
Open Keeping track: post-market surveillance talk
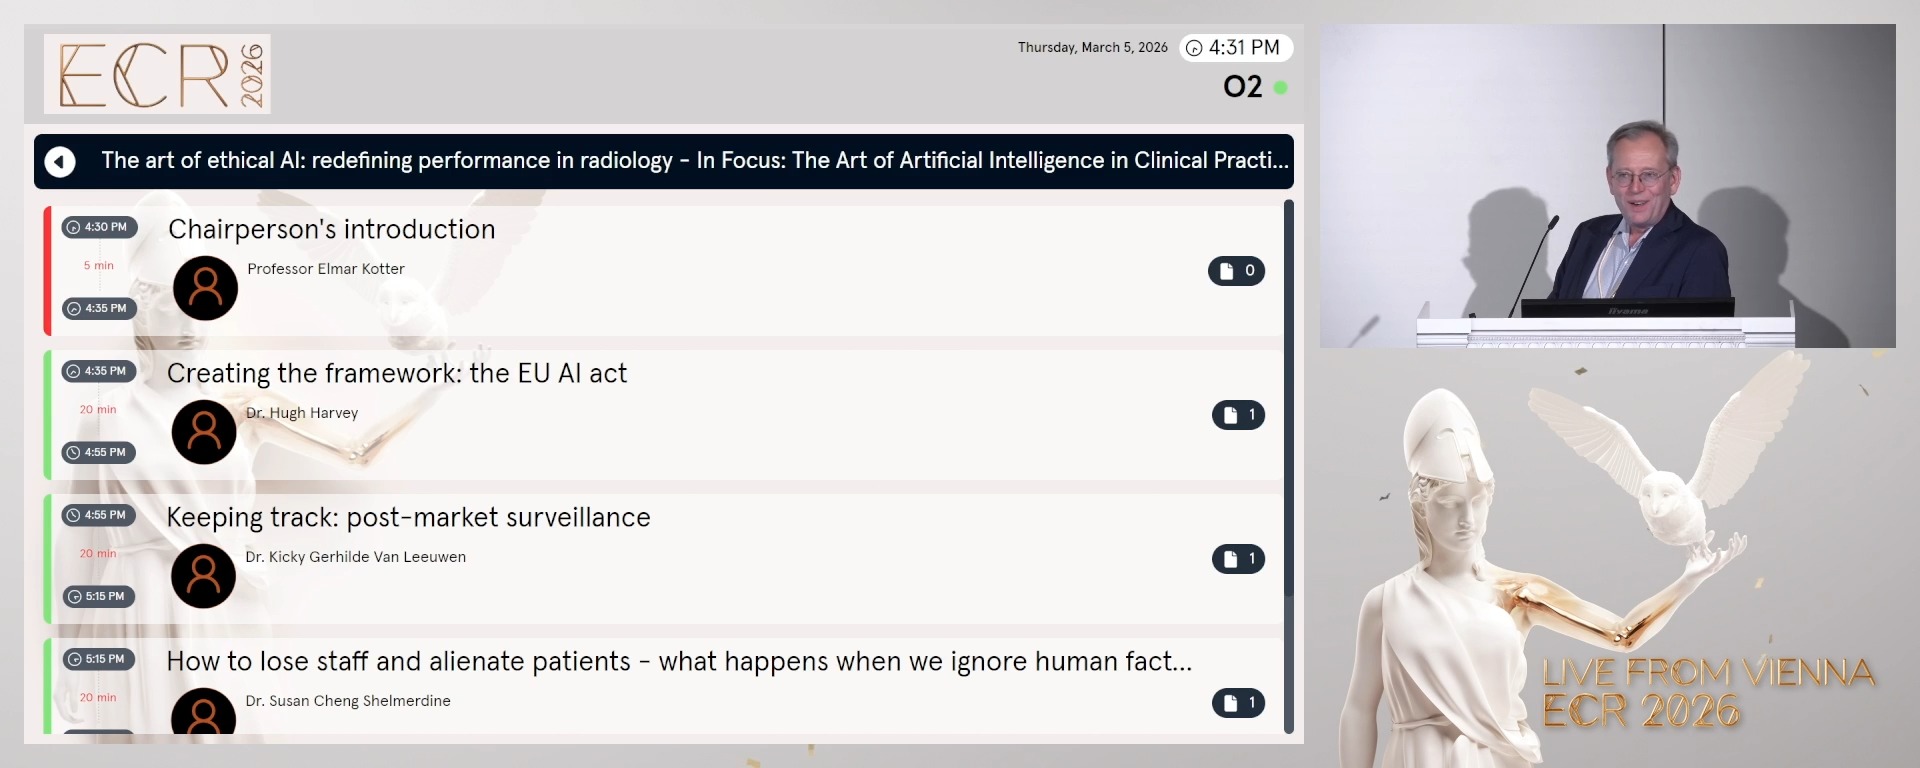(x=408, y=517)
